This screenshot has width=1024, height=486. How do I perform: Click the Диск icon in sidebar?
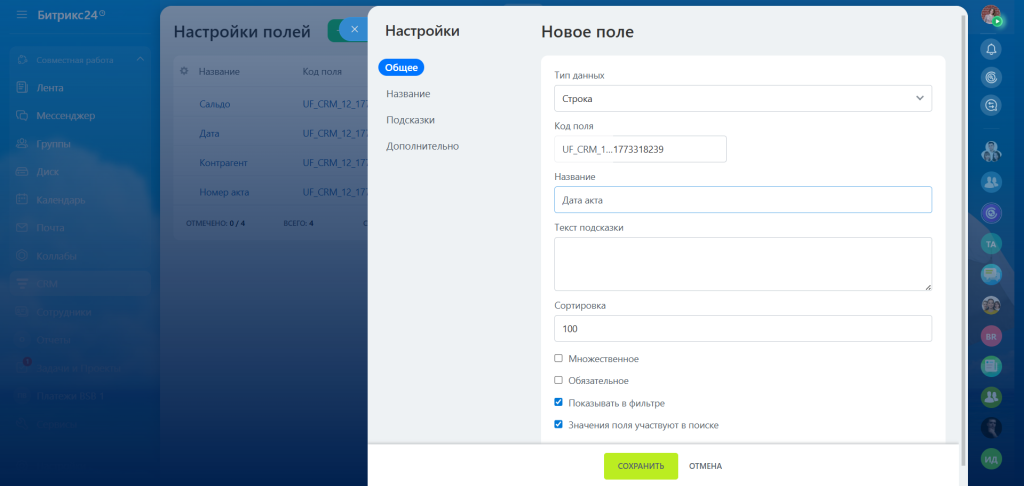point(22,171)
